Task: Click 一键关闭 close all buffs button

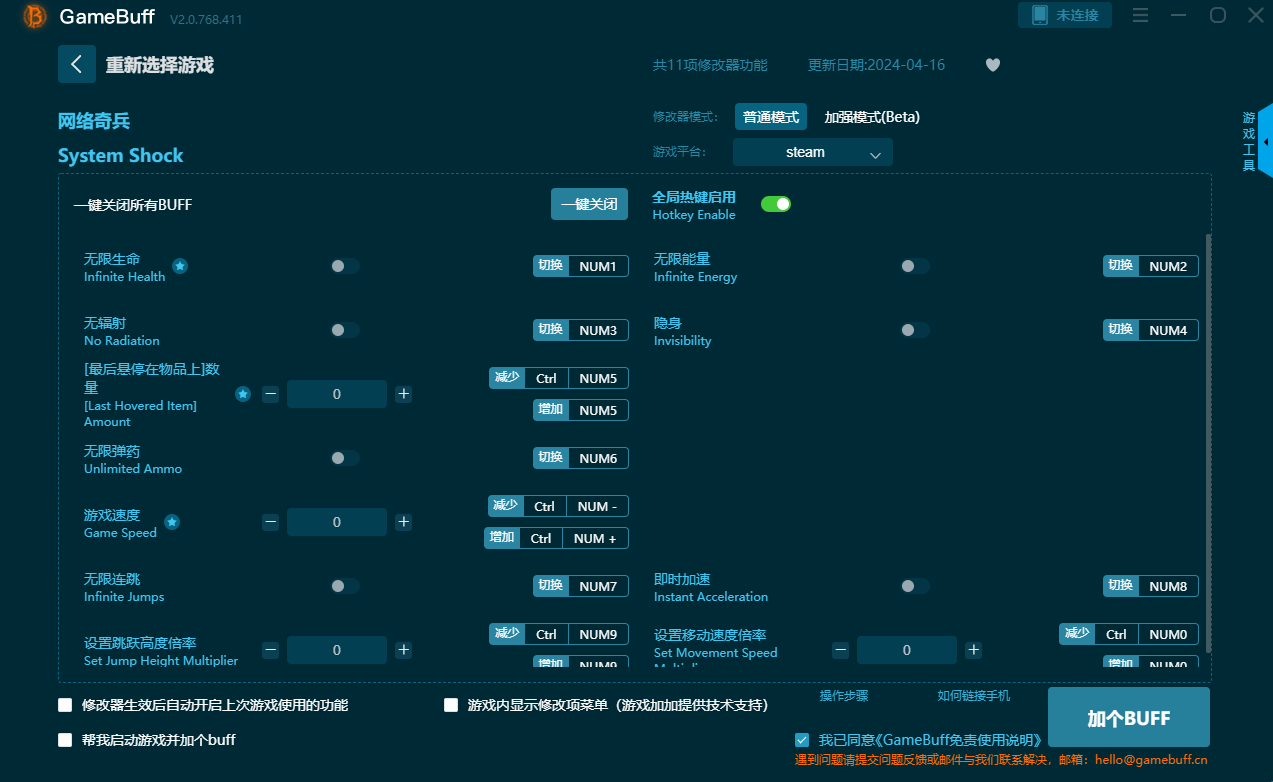Action: tap(589, 204)
